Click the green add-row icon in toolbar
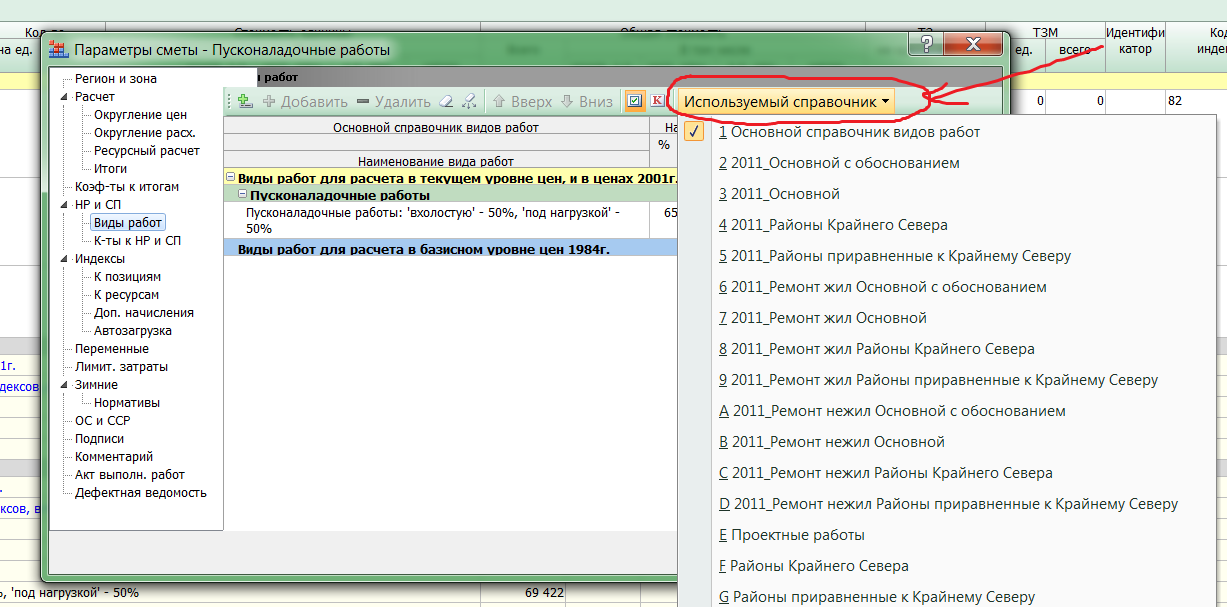1227x607 pixels. coord(245,101)
